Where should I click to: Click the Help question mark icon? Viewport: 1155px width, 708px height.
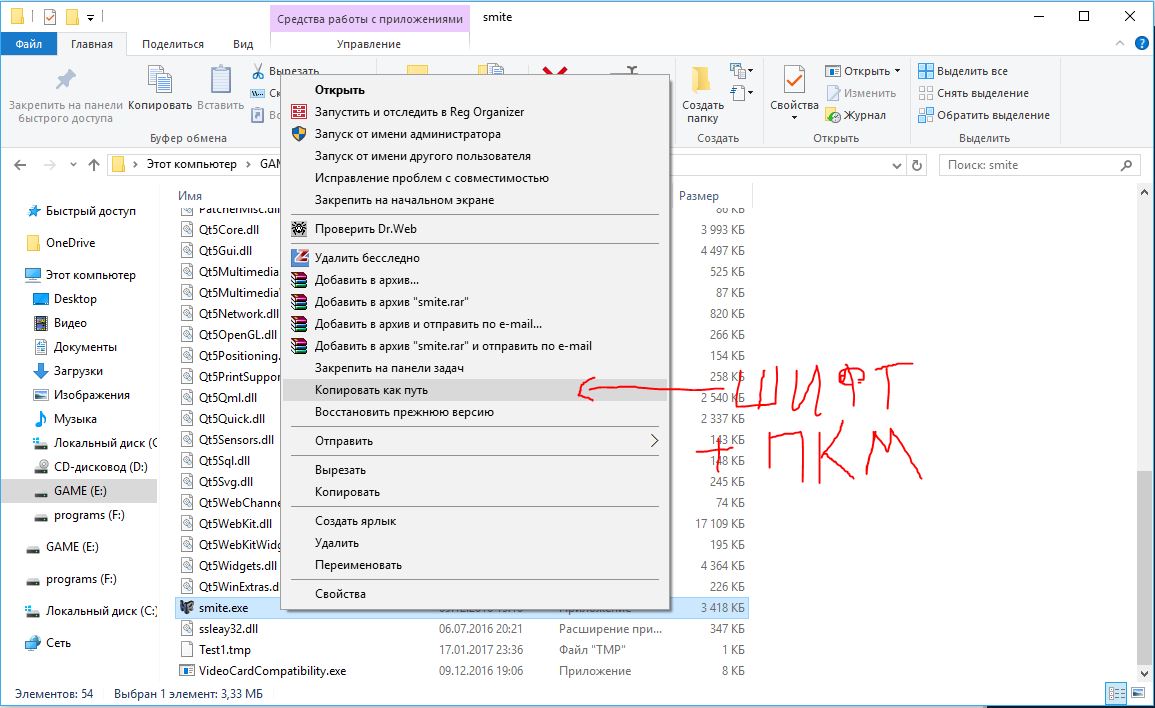[1142, 43]
